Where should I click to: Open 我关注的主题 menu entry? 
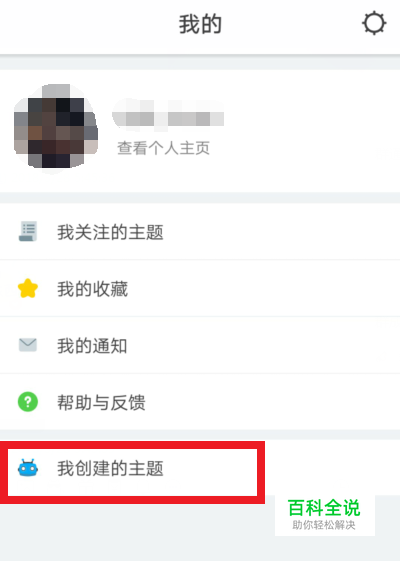pos(200,231)
